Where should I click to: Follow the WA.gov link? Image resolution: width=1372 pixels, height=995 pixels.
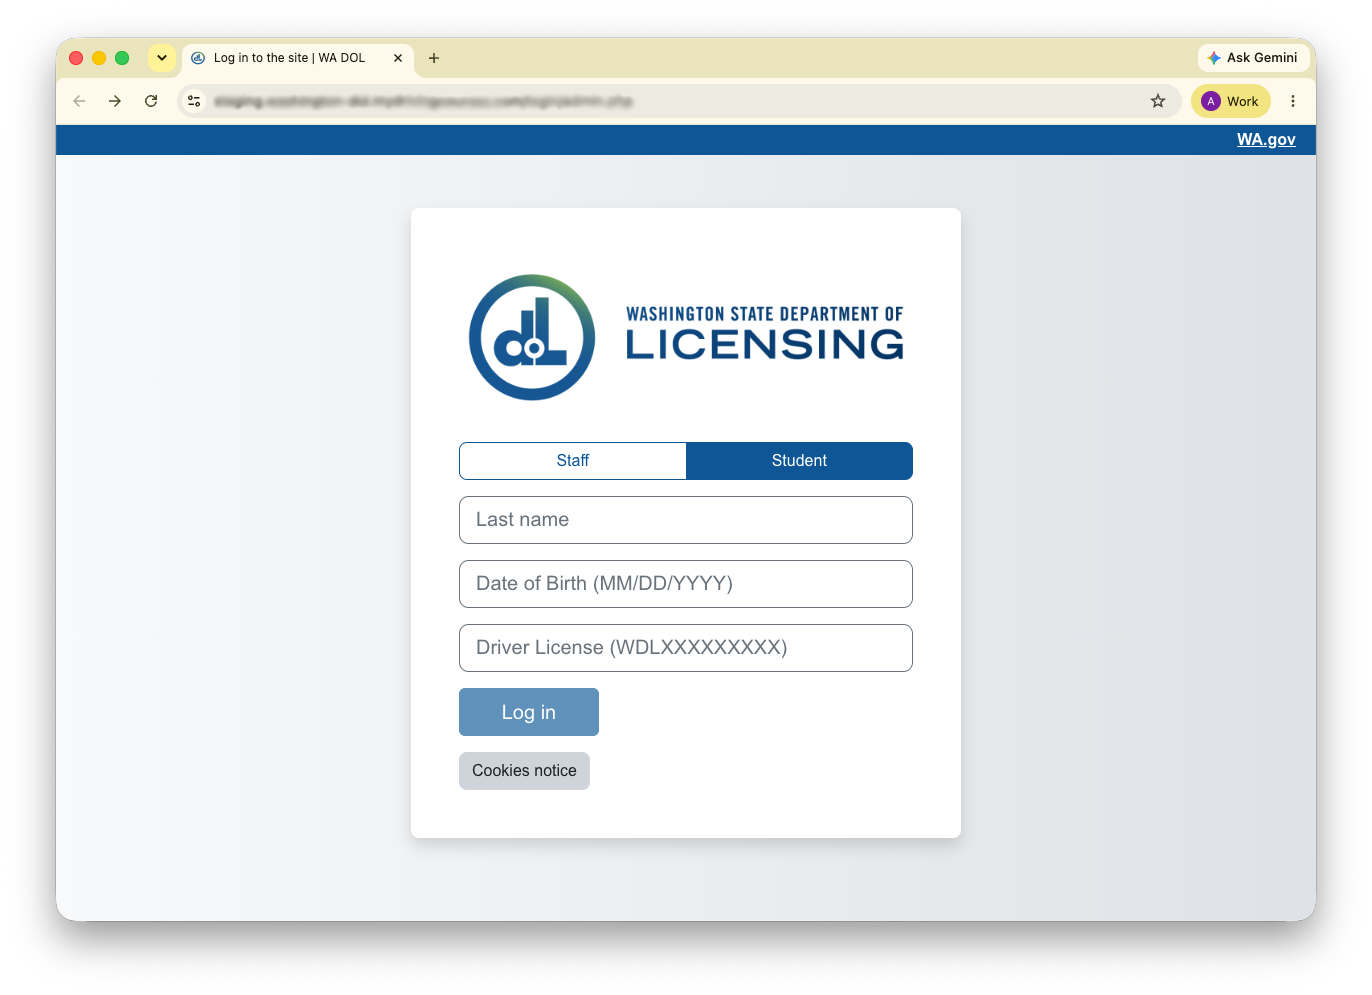pos(1266,140)
